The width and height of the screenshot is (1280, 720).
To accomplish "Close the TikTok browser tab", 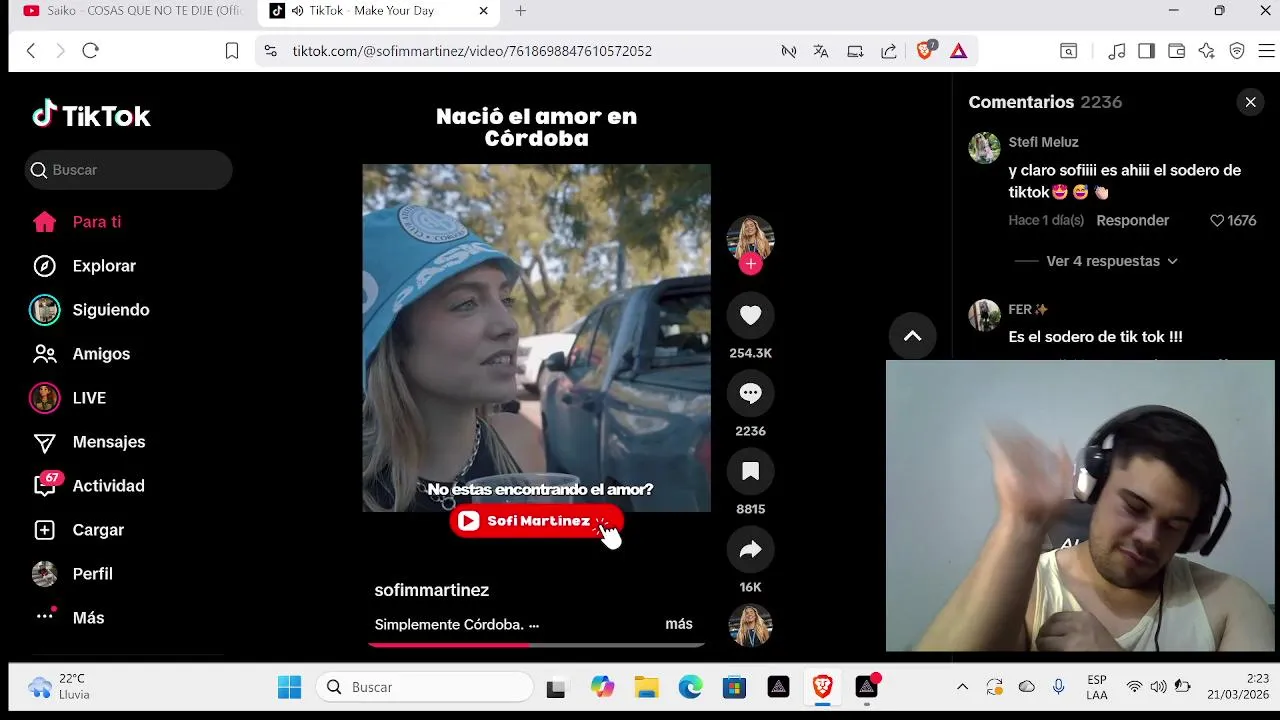I will [x=483, y=11].
